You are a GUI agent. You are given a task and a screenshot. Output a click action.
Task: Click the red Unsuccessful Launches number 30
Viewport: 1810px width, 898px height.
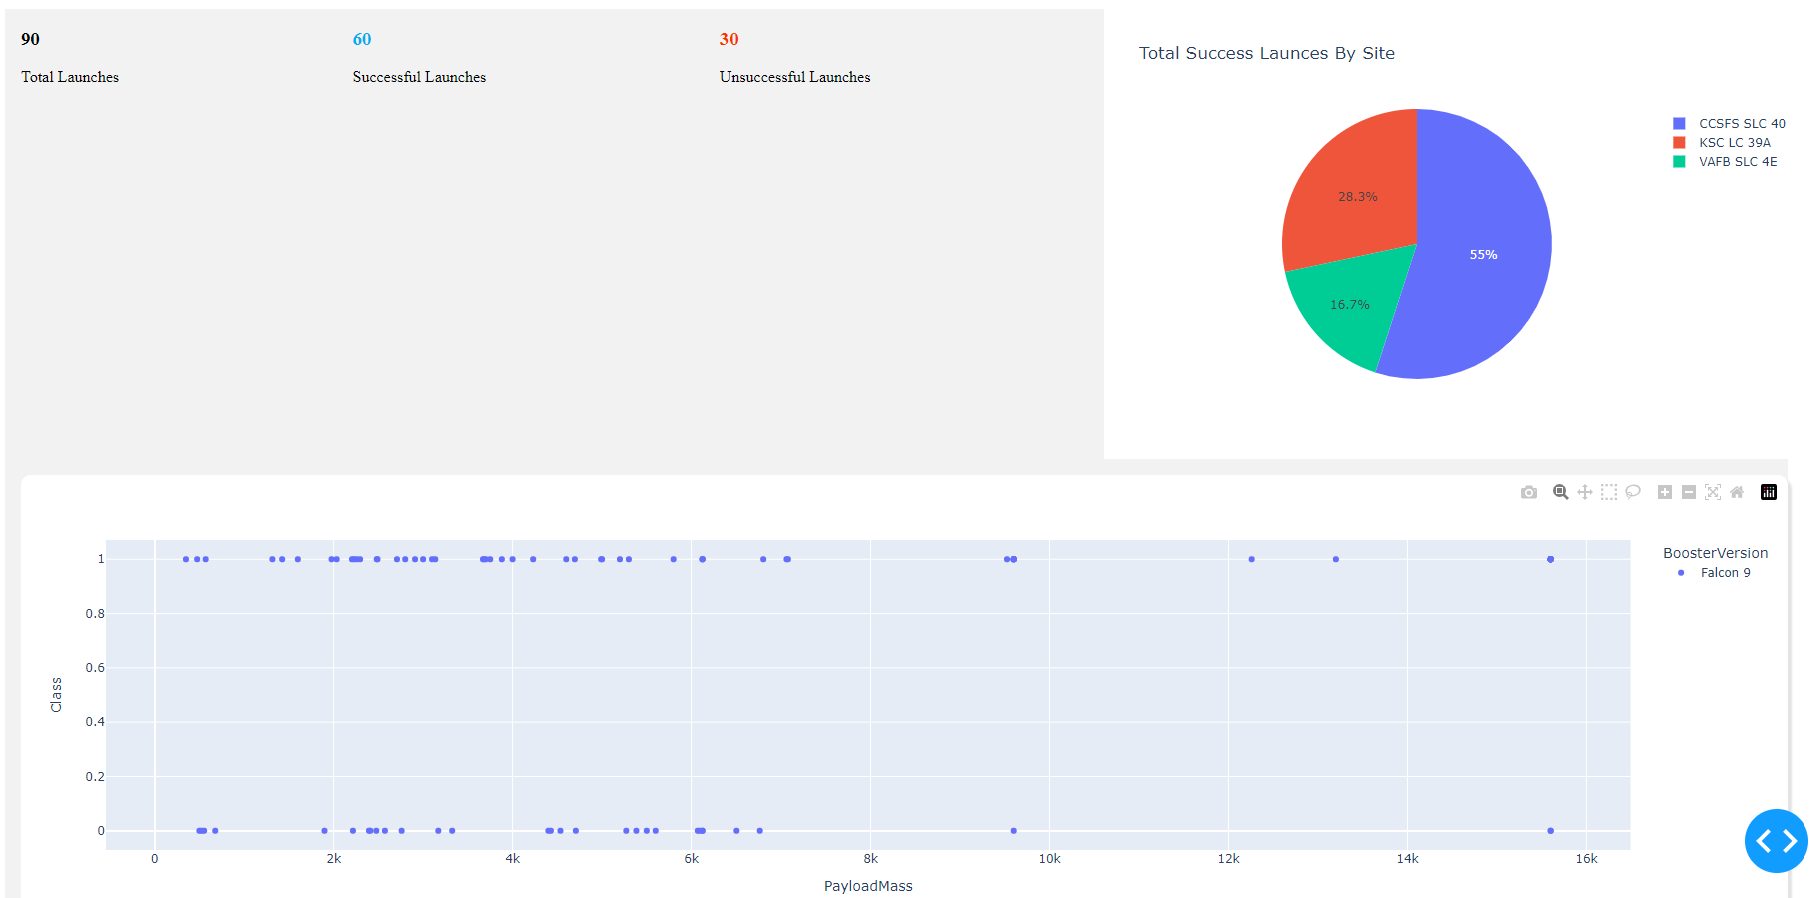click(729, 40)
